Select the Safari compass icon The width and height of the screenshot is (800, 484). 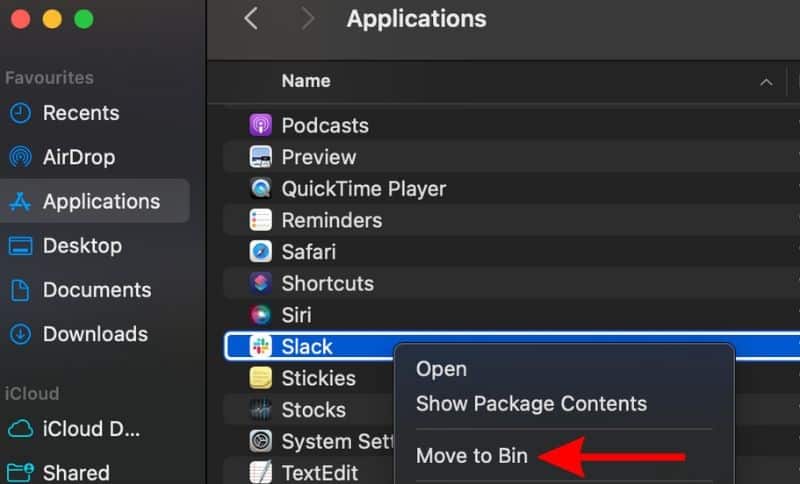tap(261, 252)
